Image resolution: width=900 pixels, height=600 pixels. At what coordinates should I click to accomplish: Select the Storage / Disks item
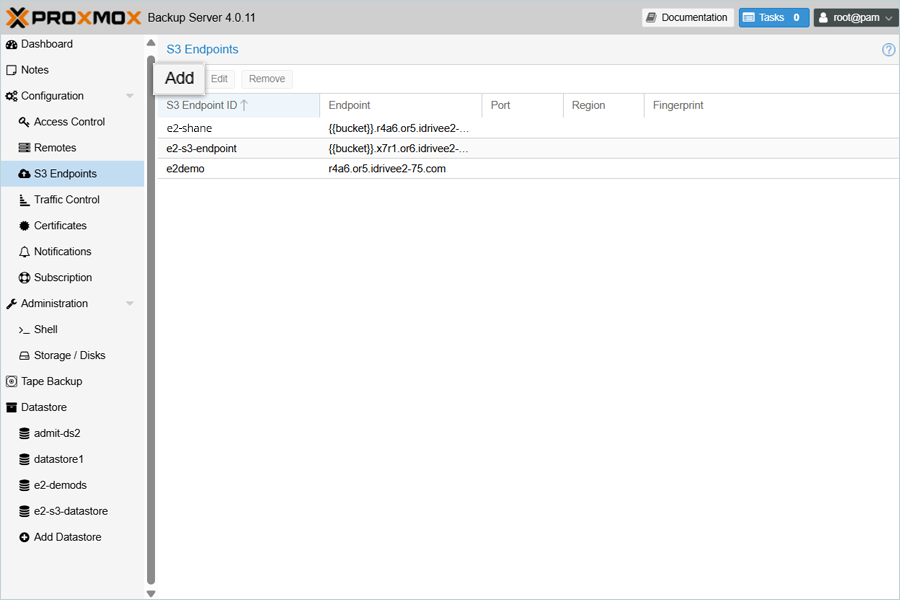69,356
